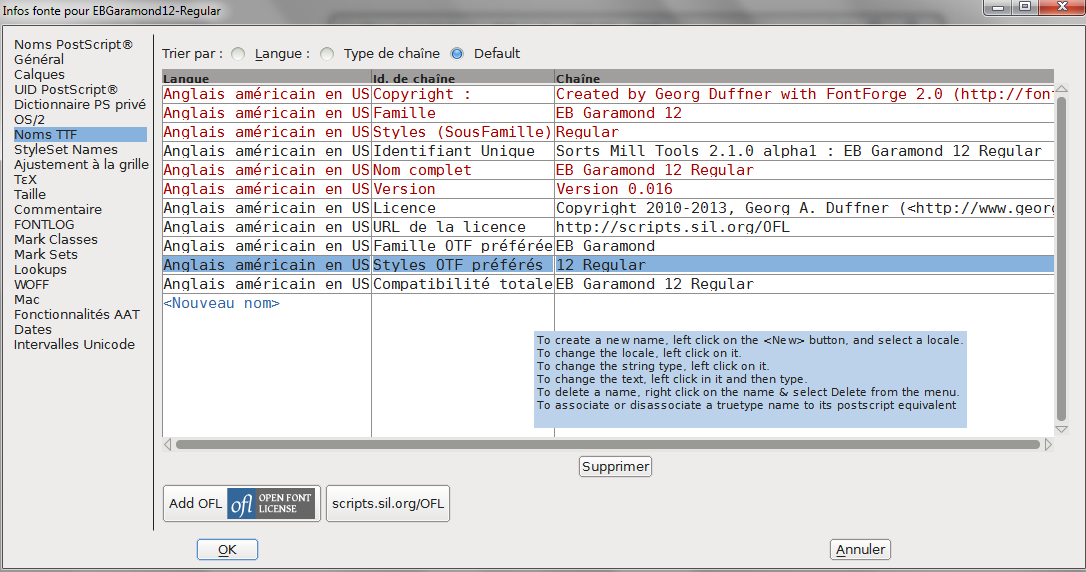
Task: Click the 'Sorts Mill Tools 2.1.0' string
Action: 804,151
